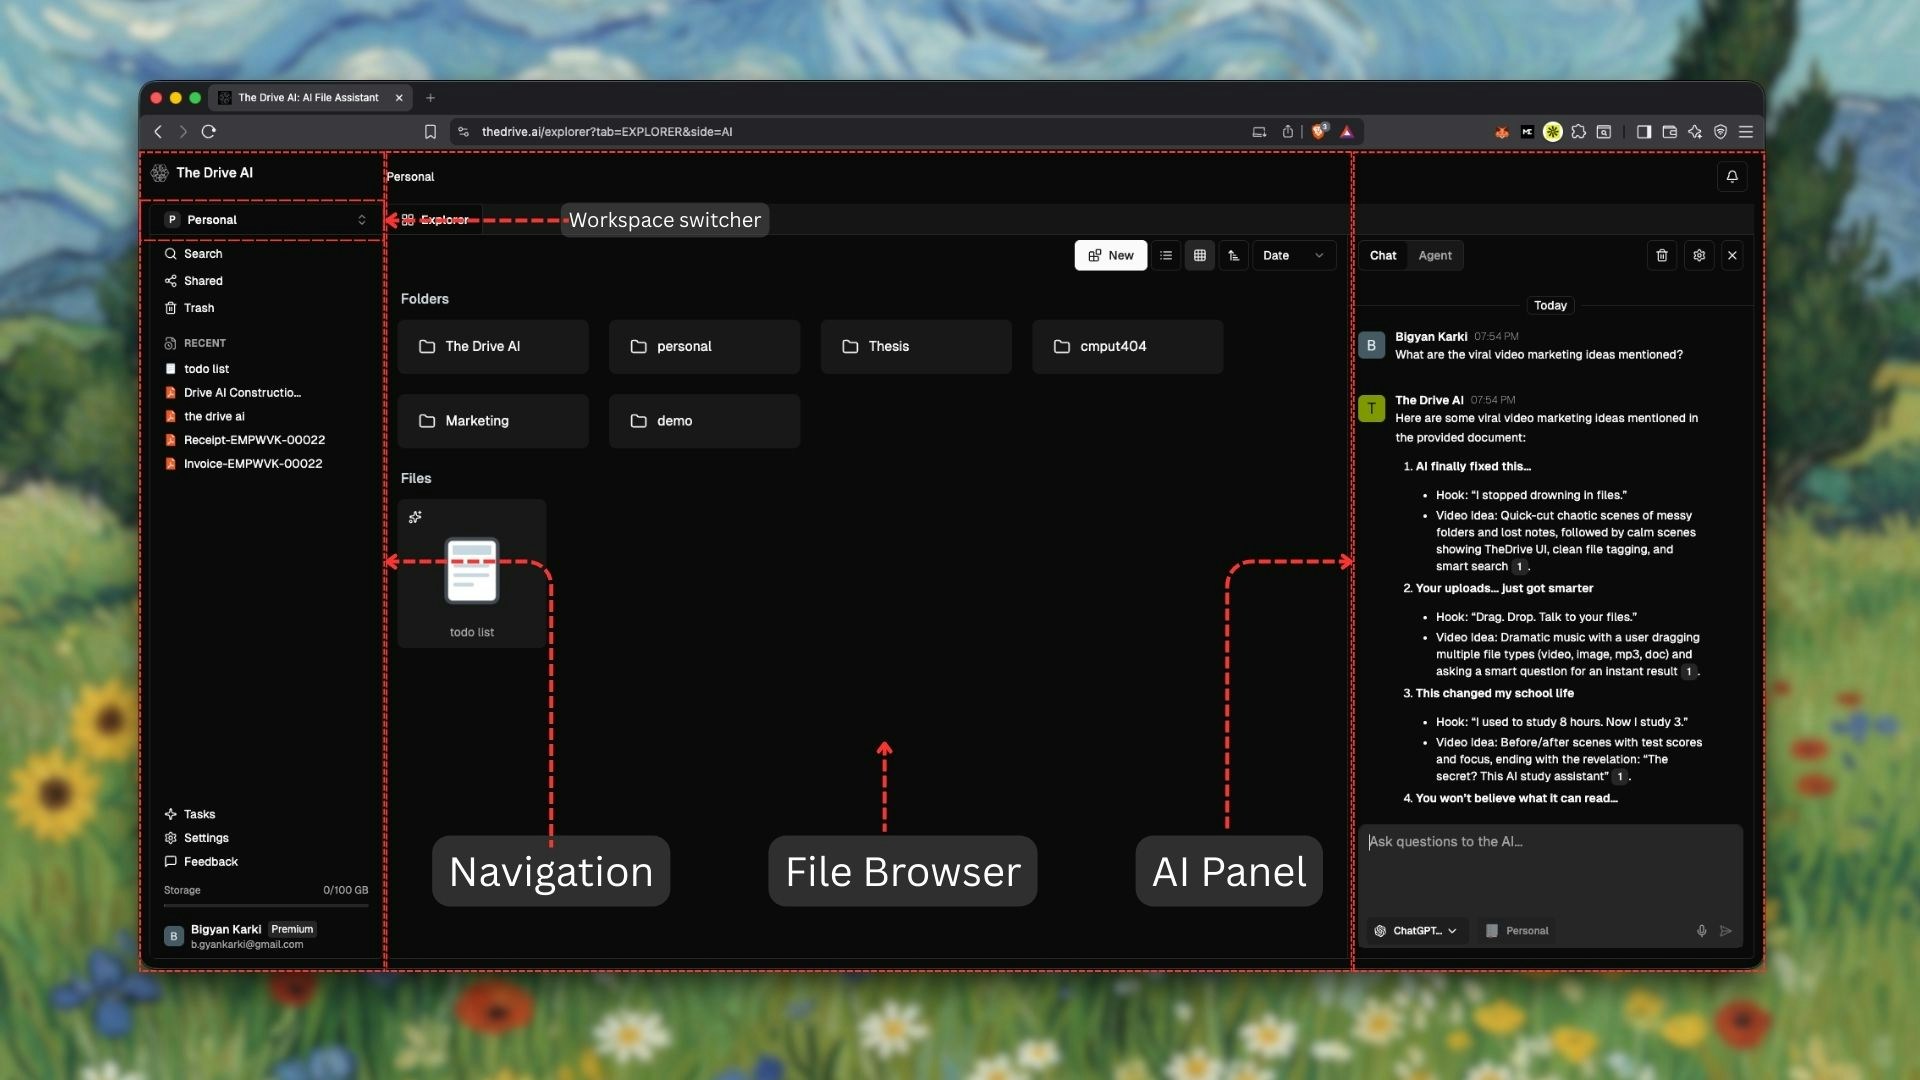The height and width of the screenshot is (1080, 1920).
Task: Open the ChatGPT model selector dropdown
Action: (x=1415, y=930)
